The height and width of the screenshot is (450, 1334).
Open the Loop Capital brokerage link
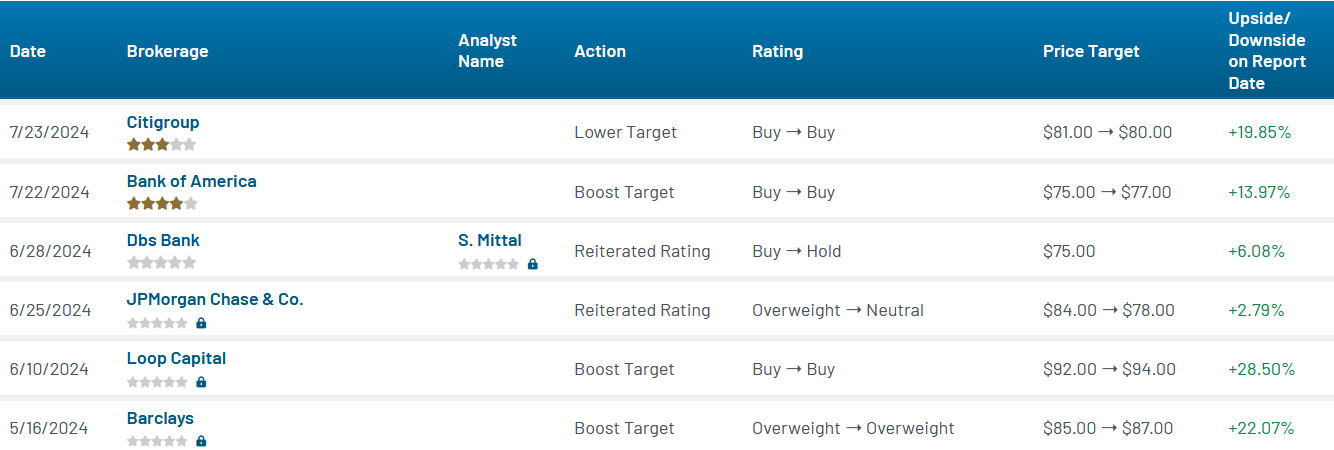[x=177, y=358]
